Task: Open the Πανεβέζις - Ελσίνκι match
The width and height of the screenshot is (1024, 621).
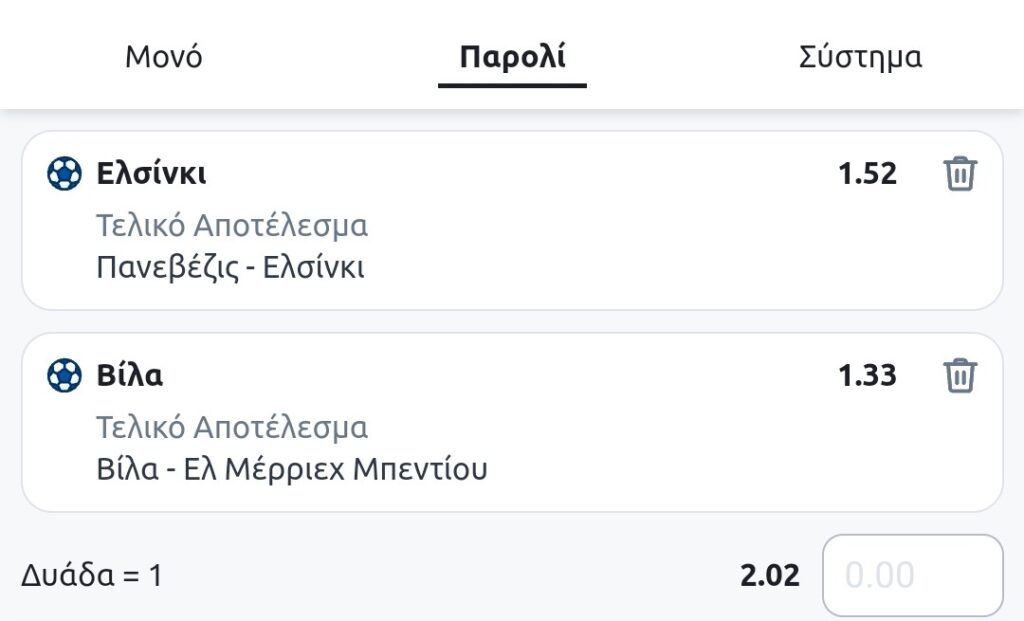Action: [230, 268]
